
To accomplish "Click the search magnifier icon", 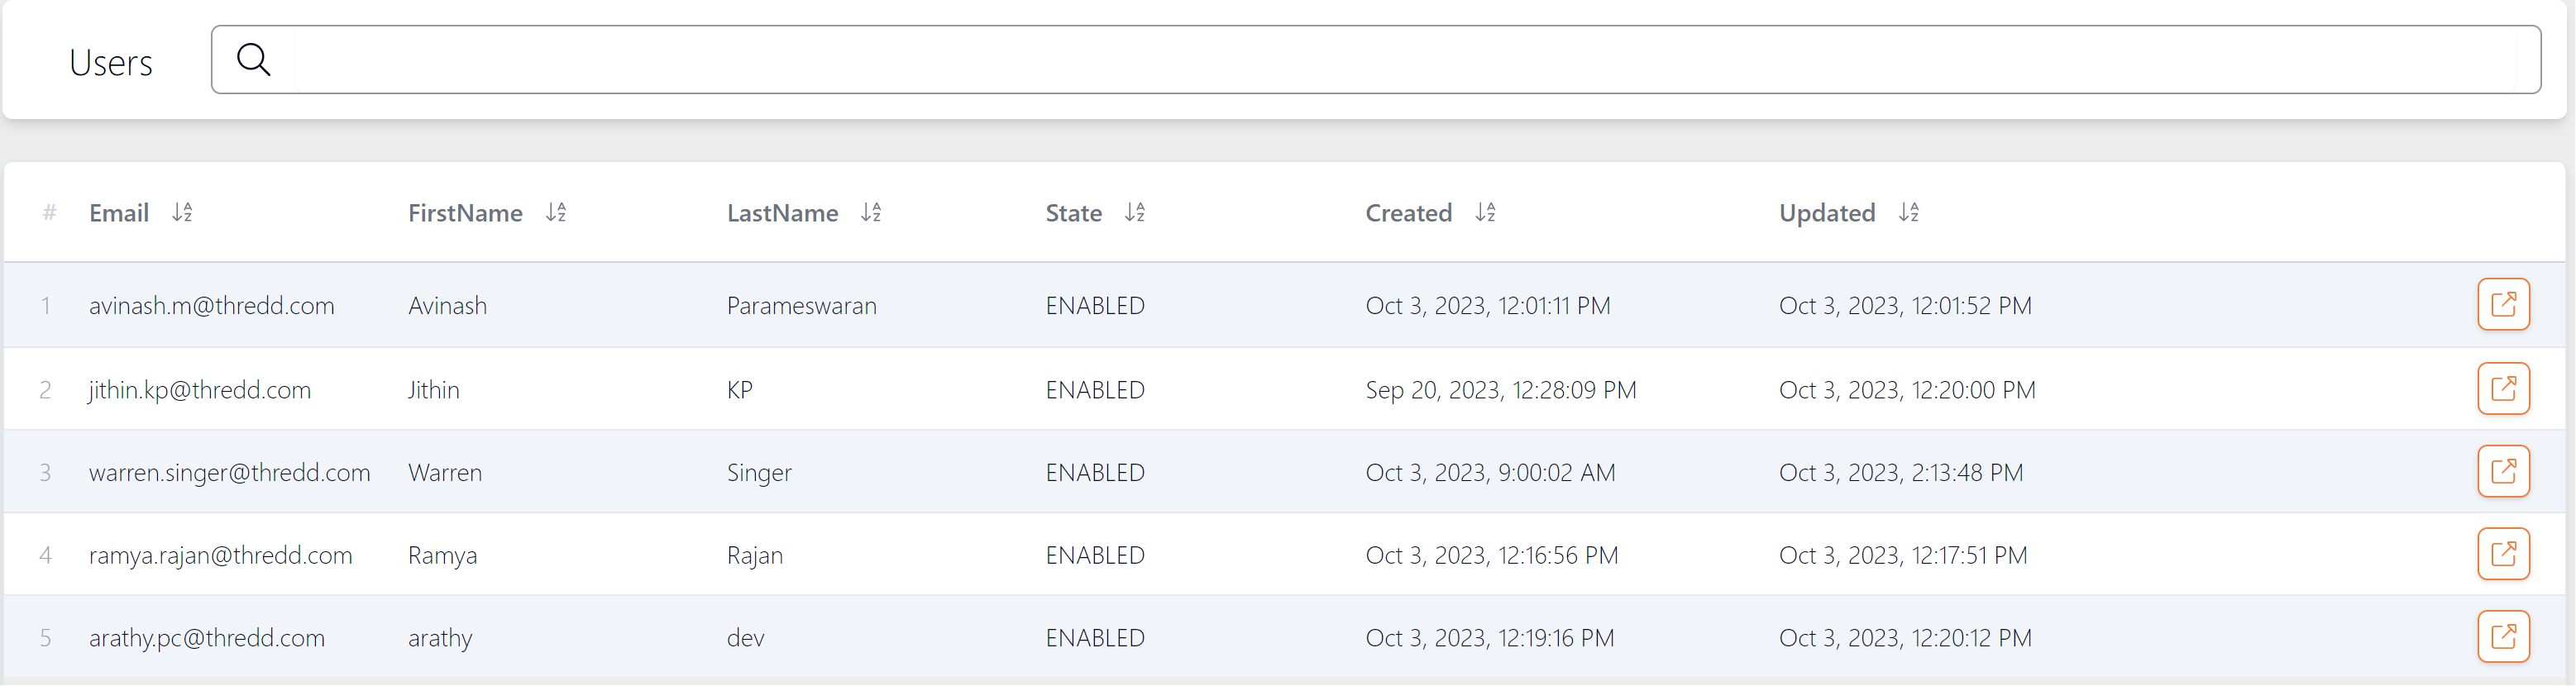I will pyautogui.click(x=253, y=60).
